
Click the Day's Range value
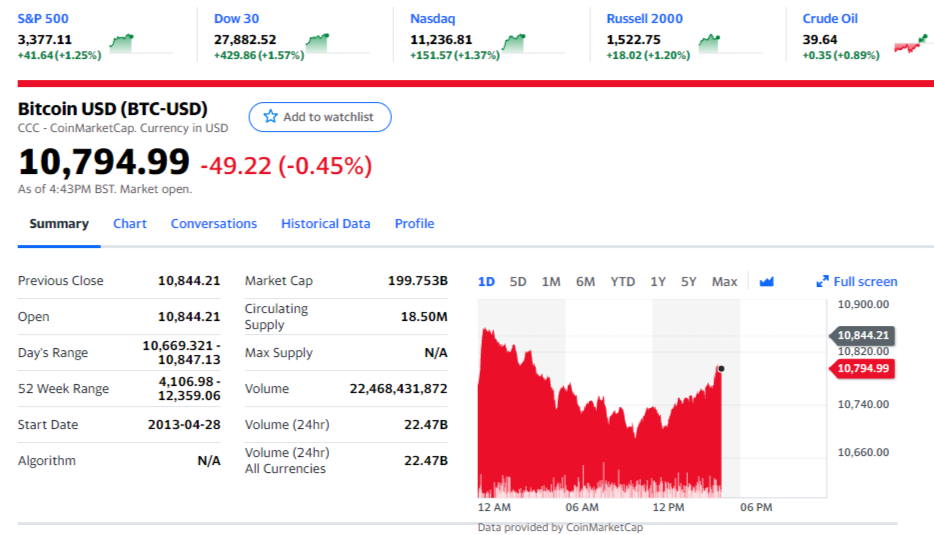click(181, 353)
